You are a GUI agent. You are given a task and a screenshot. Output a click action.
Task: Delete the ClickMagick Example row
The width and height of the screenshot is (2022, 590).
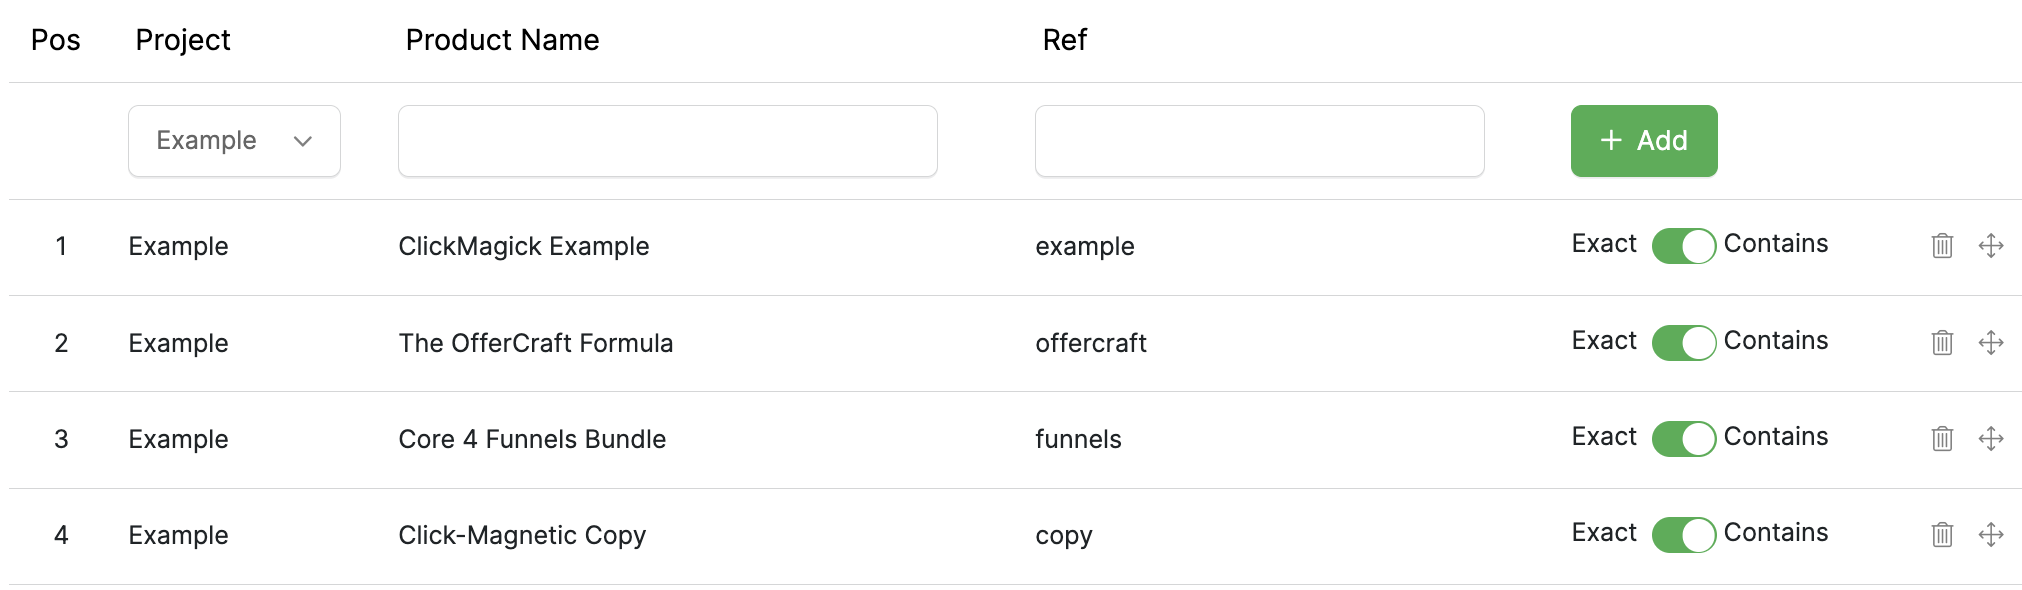pos(1942,246)
